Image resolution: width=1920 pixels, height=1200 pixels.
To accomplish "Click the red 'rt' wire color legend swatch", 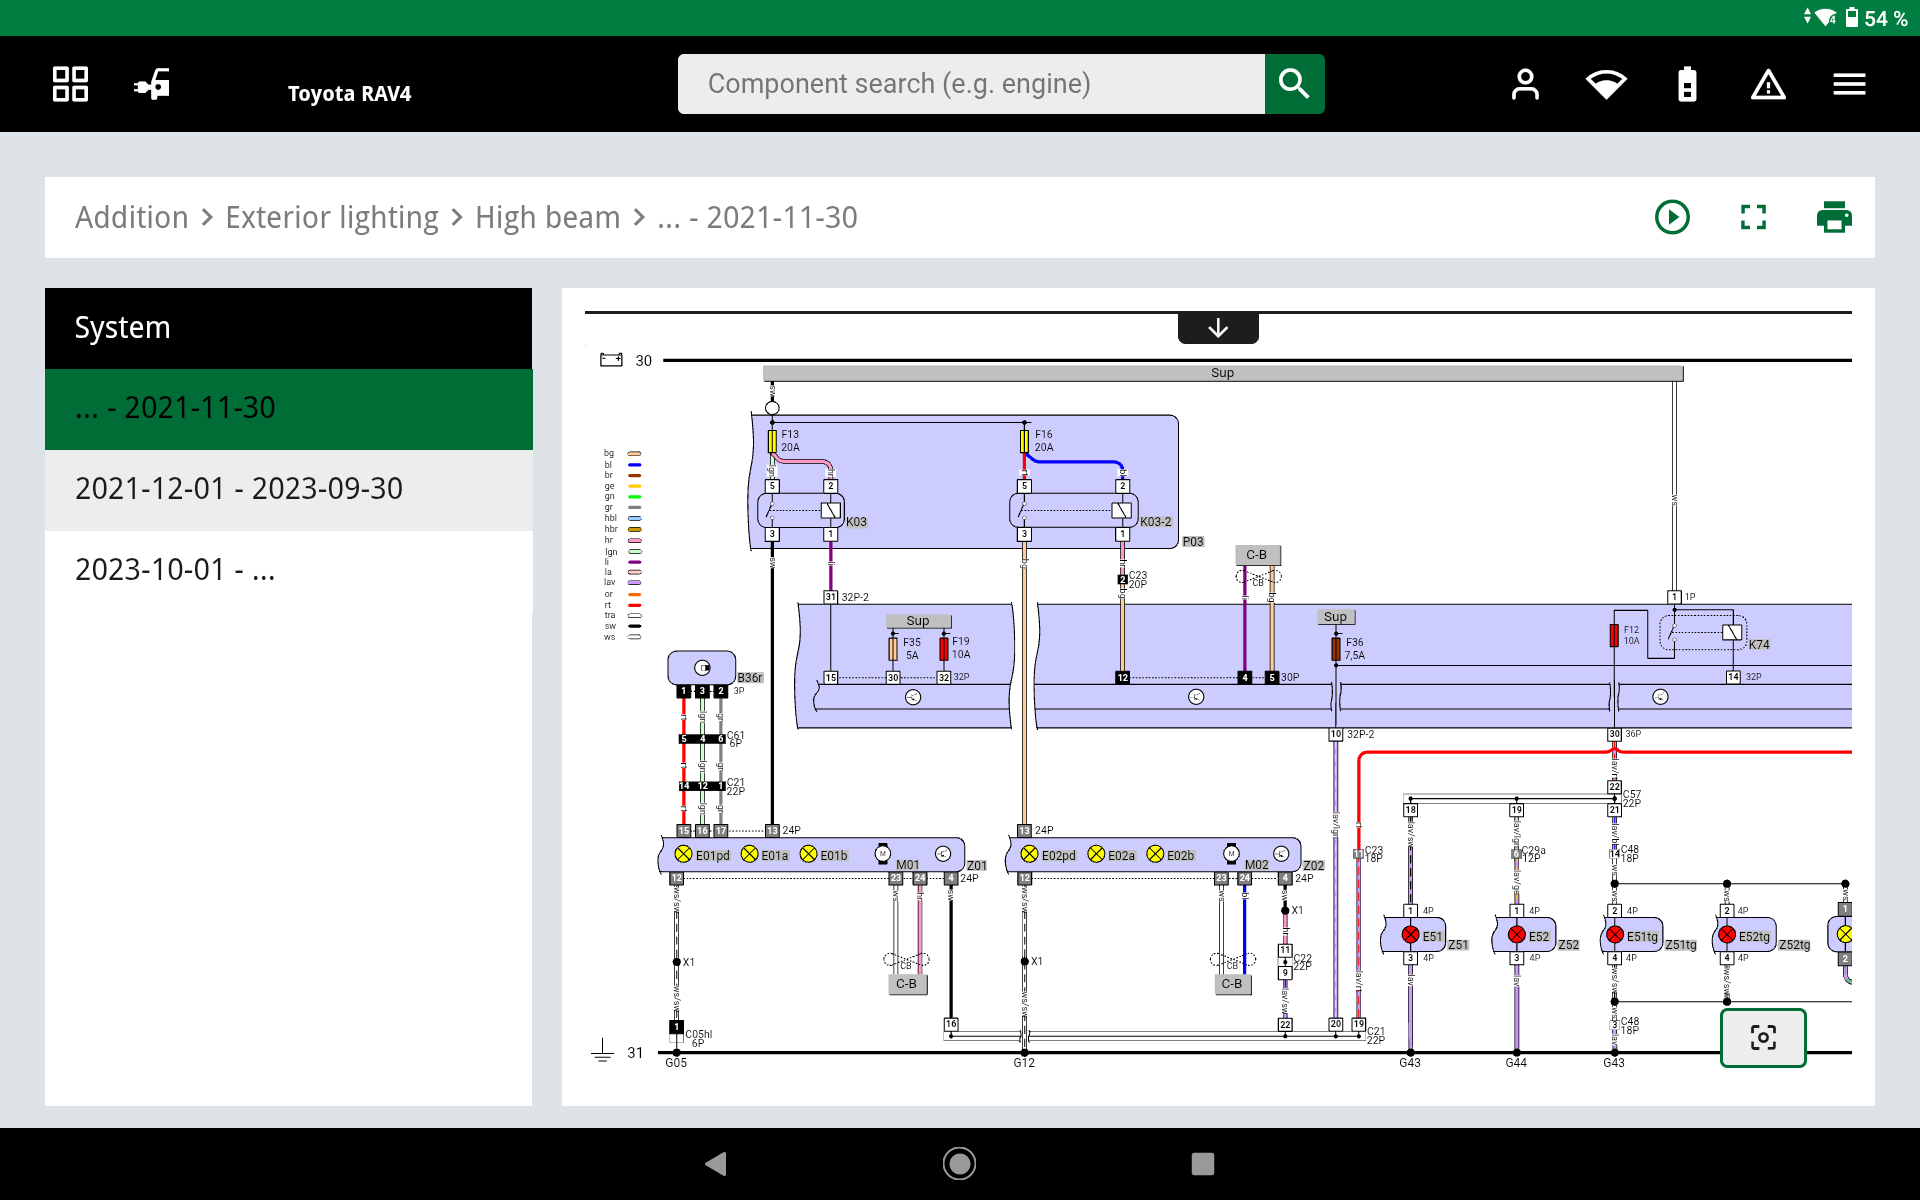I will (634, 605).
